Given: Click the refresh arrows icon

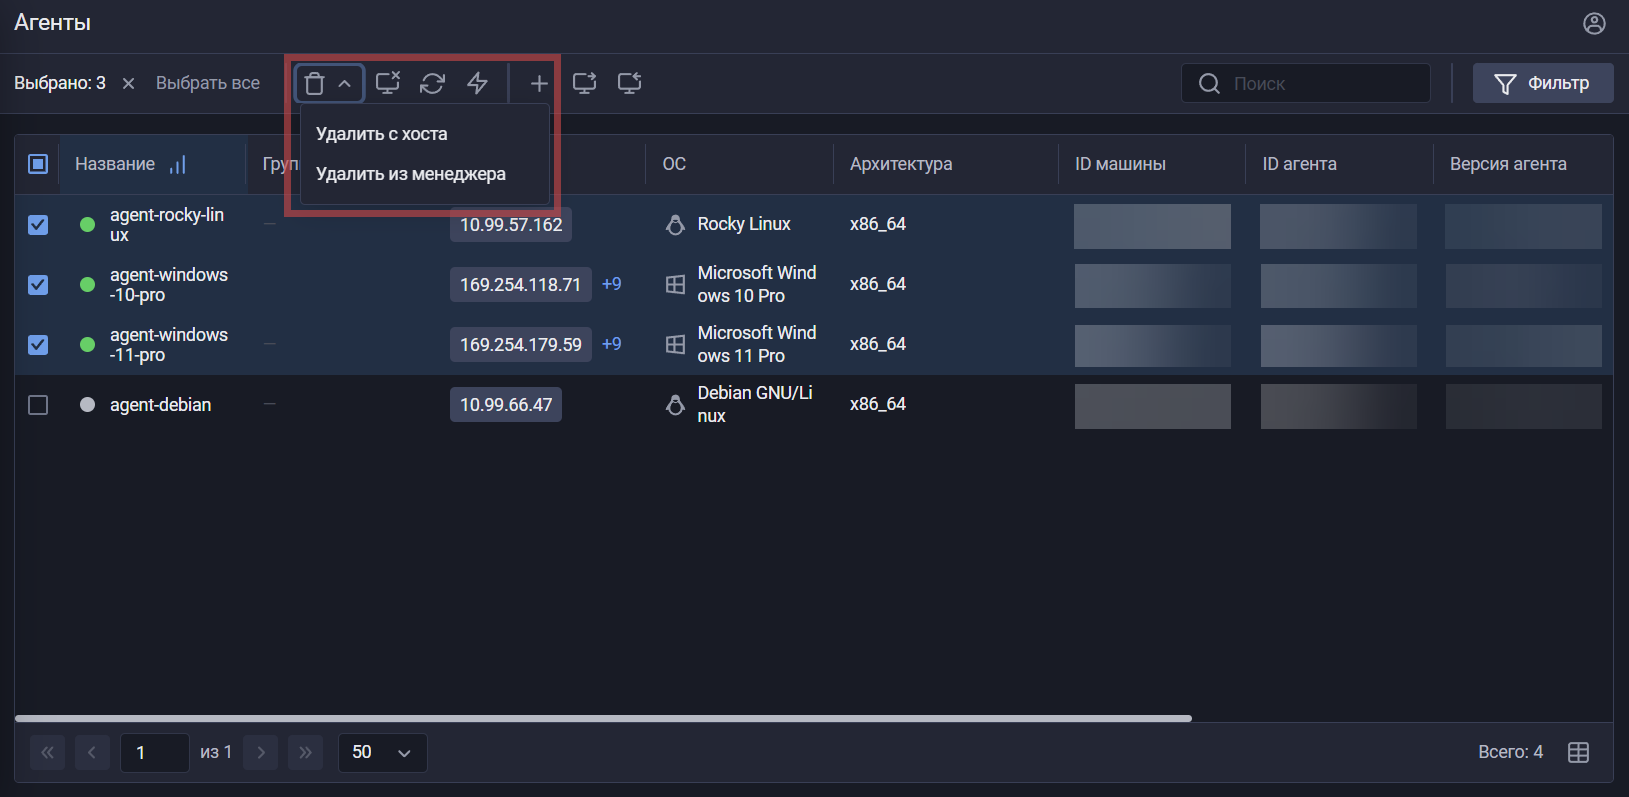Looking at the screenshot, I should pos(432,83).
